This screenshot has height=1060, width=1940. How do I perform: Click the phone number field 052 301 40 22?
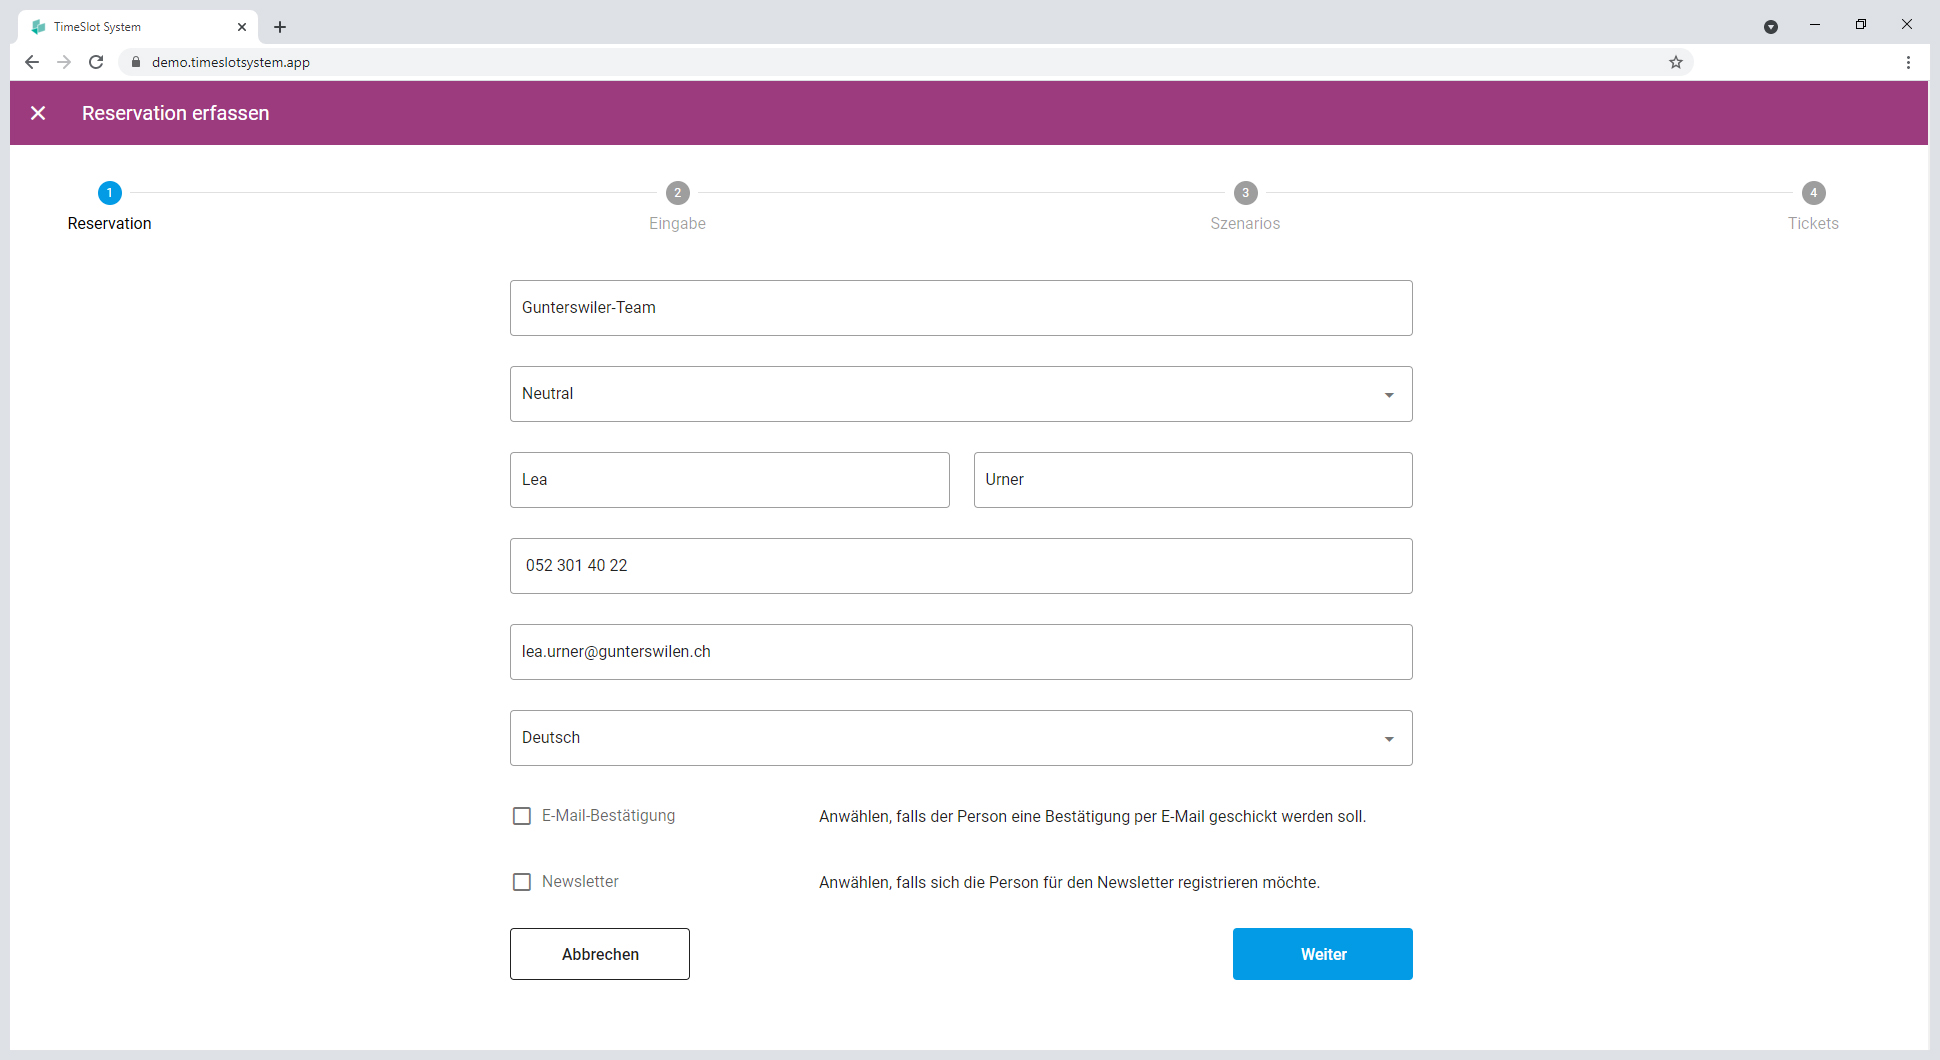[x=961, y=566]
